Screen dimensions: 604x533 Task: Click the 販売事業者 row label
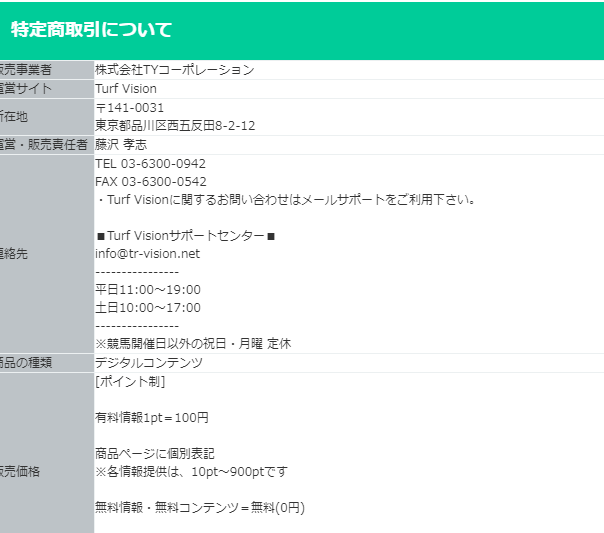point(25,70)
